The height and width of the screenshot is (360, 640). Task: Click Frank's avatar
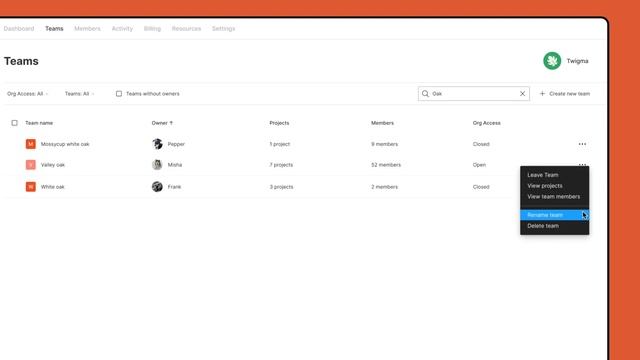(157, 187)
